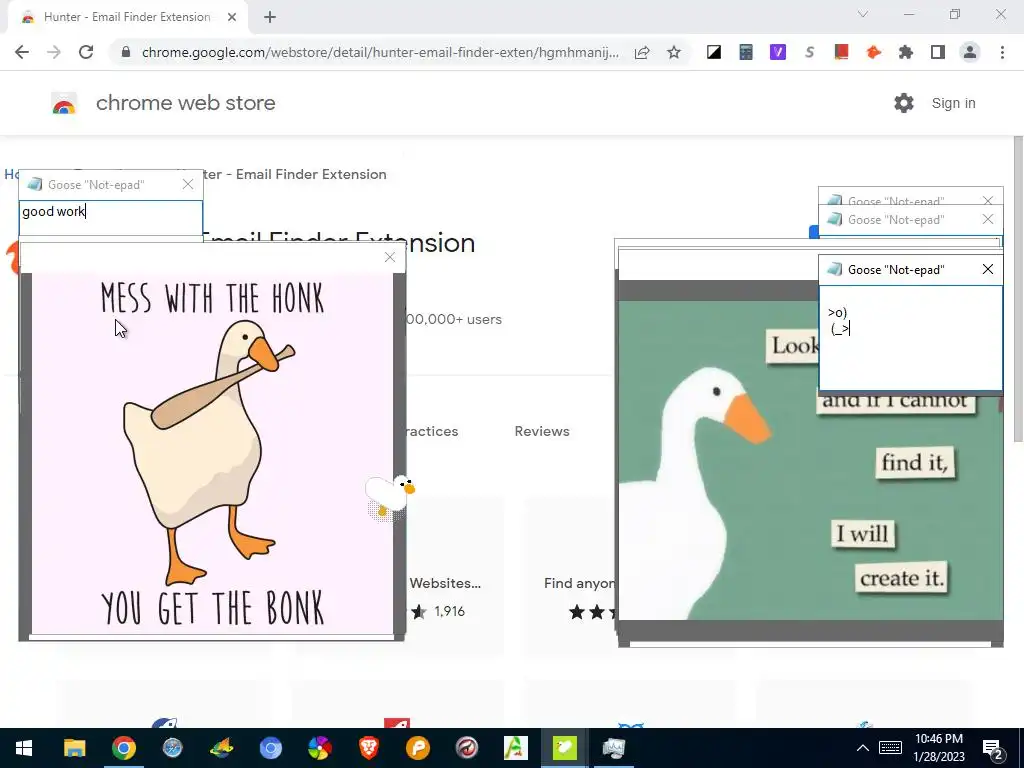The image size is (1024, 768).
Task: Share this page via address bar icon
Action: click(642, 52)
